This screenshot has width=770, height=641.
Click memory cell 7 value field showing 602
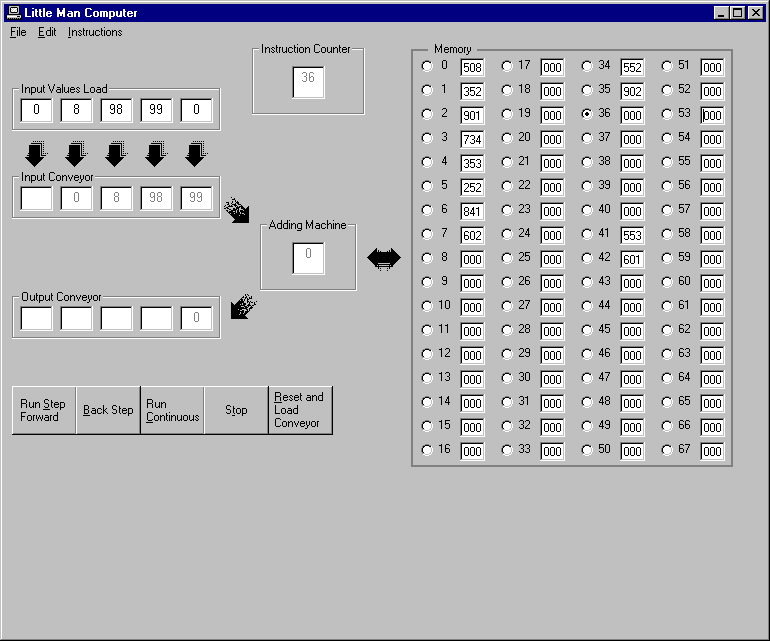click(472, 235)
